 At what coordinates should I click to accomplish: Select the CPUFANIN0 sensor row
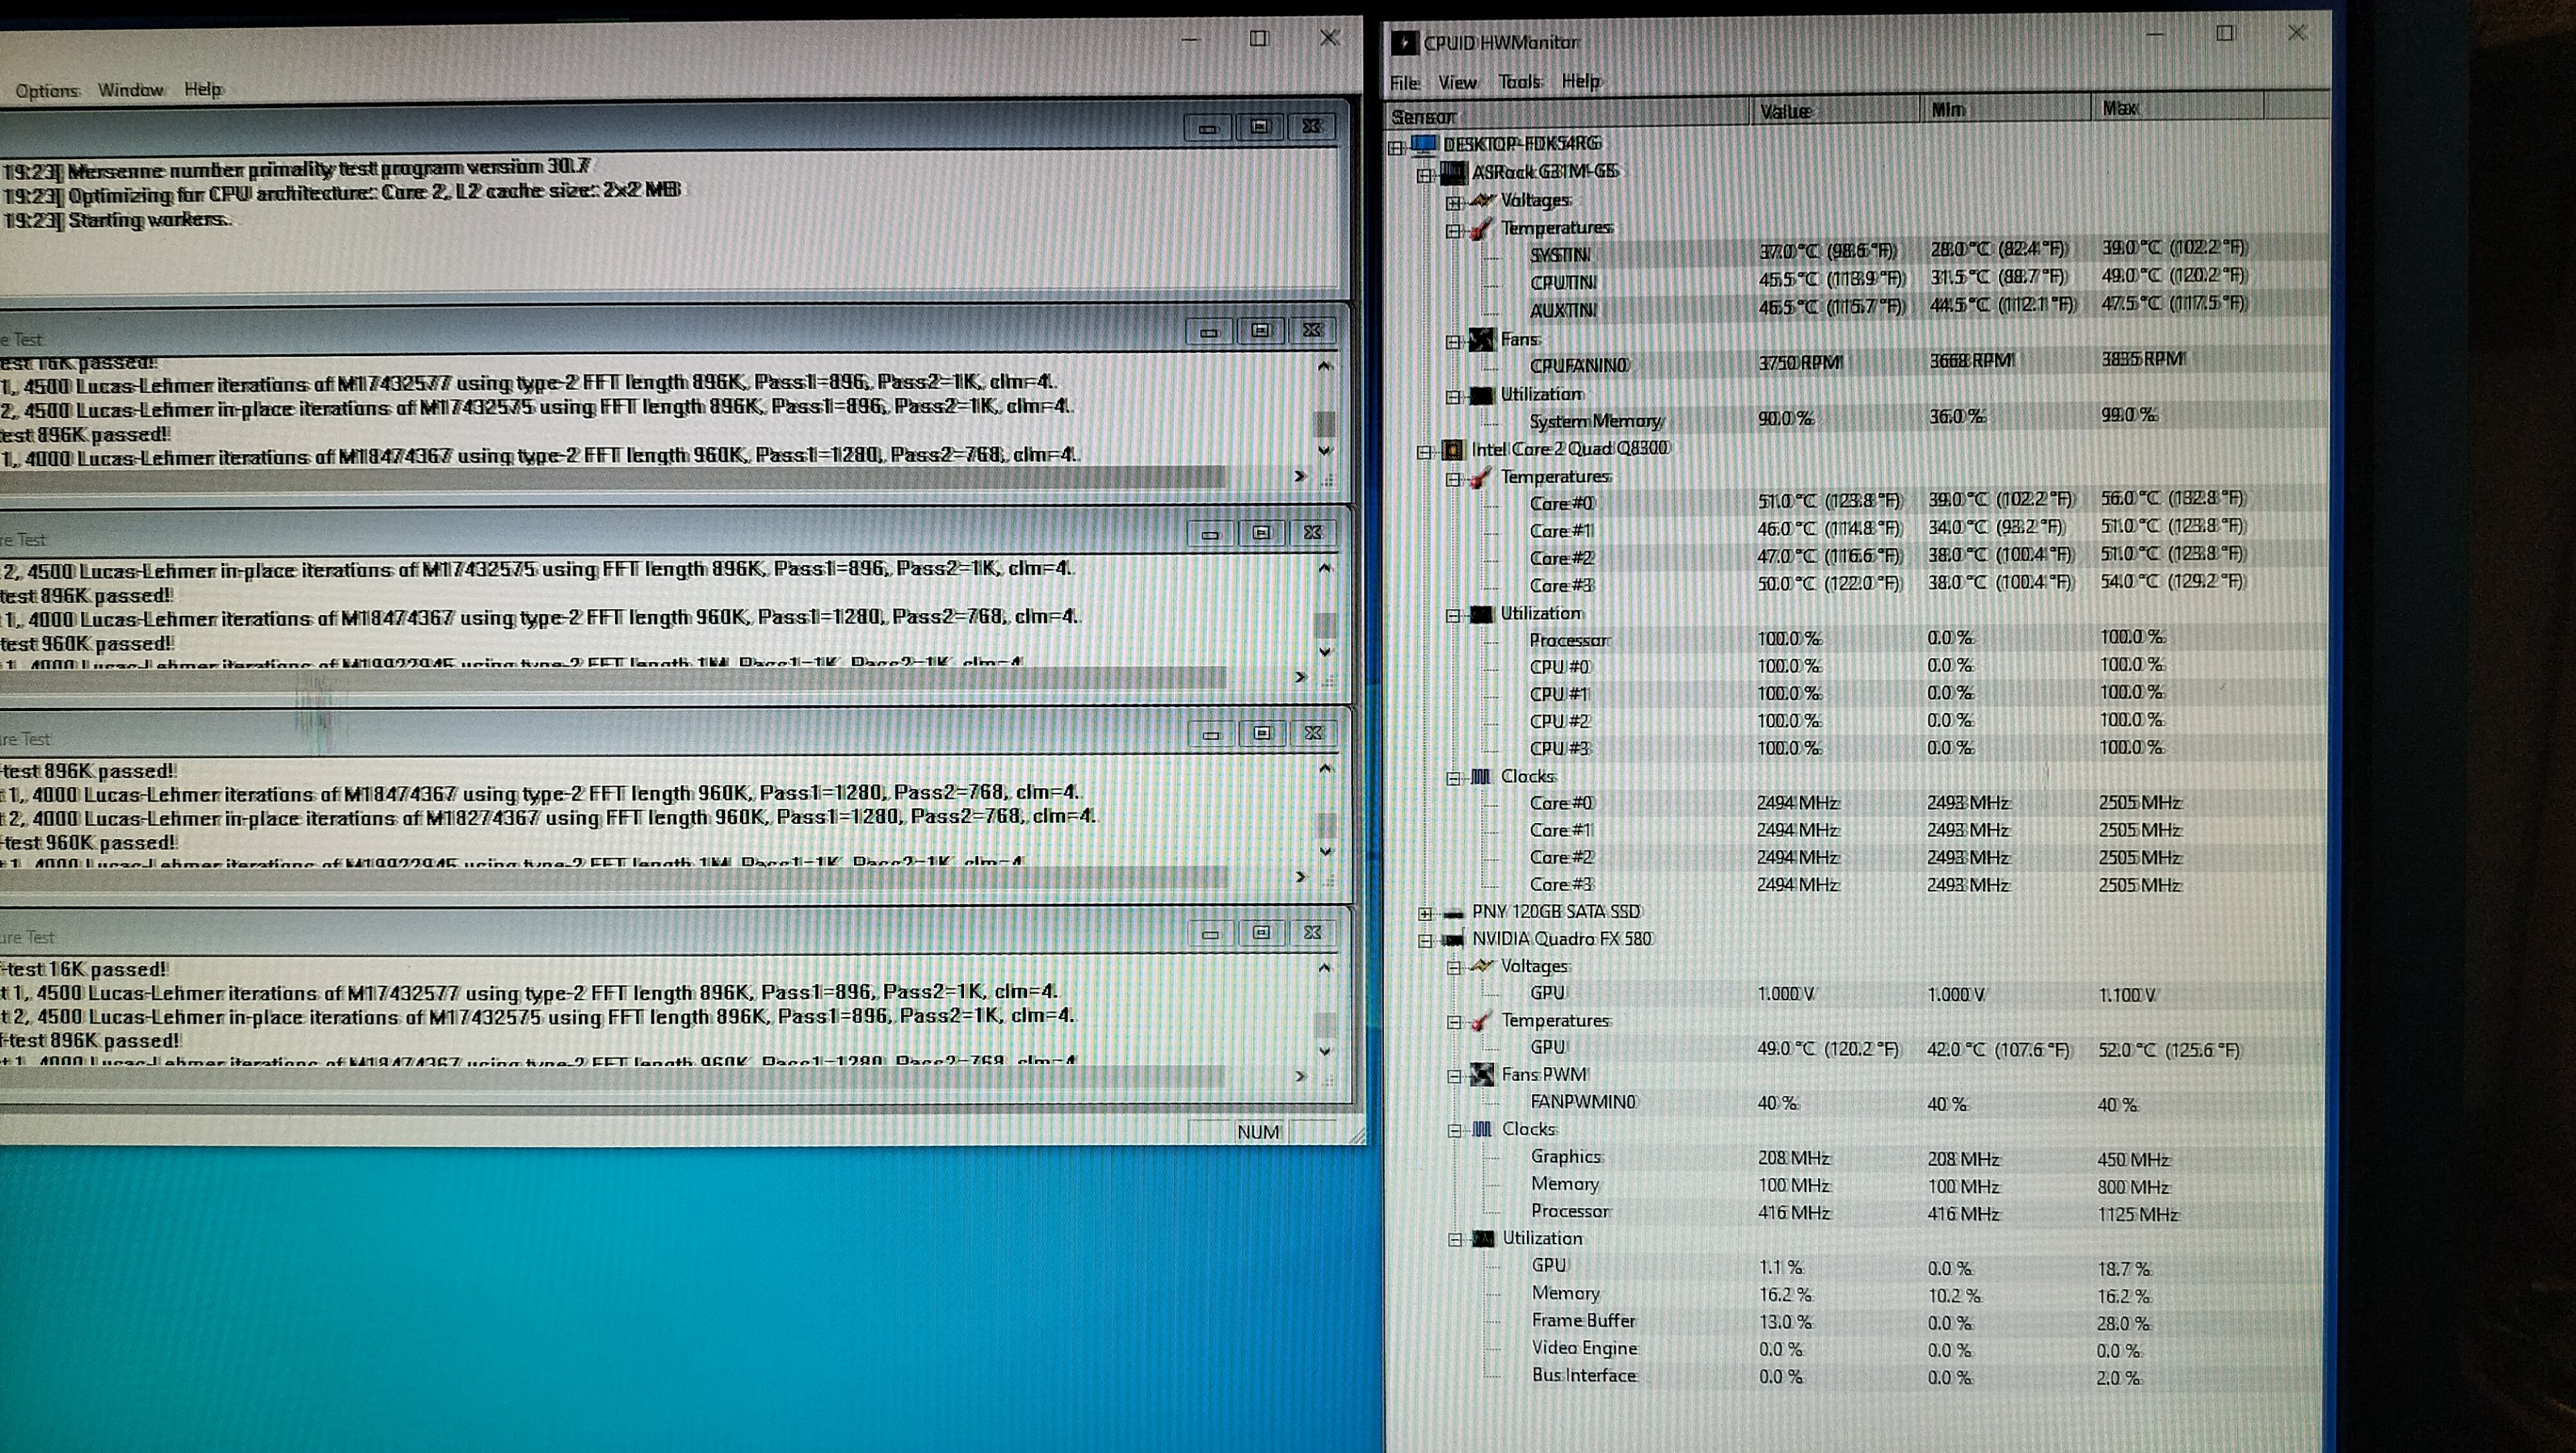[1578, 366]
